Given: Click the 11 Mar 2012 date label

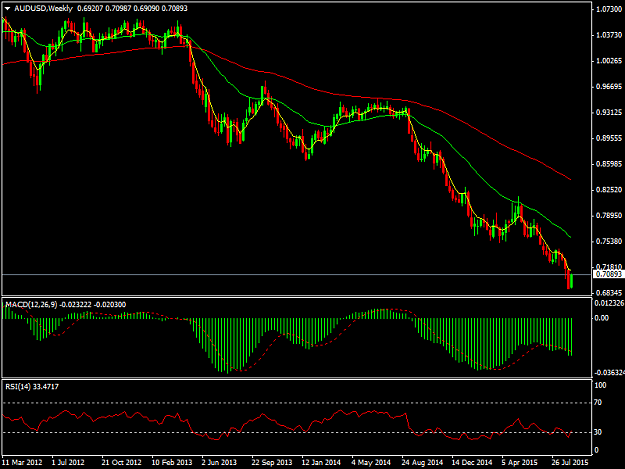Looking at the screenshot, I should pos(22,463).
